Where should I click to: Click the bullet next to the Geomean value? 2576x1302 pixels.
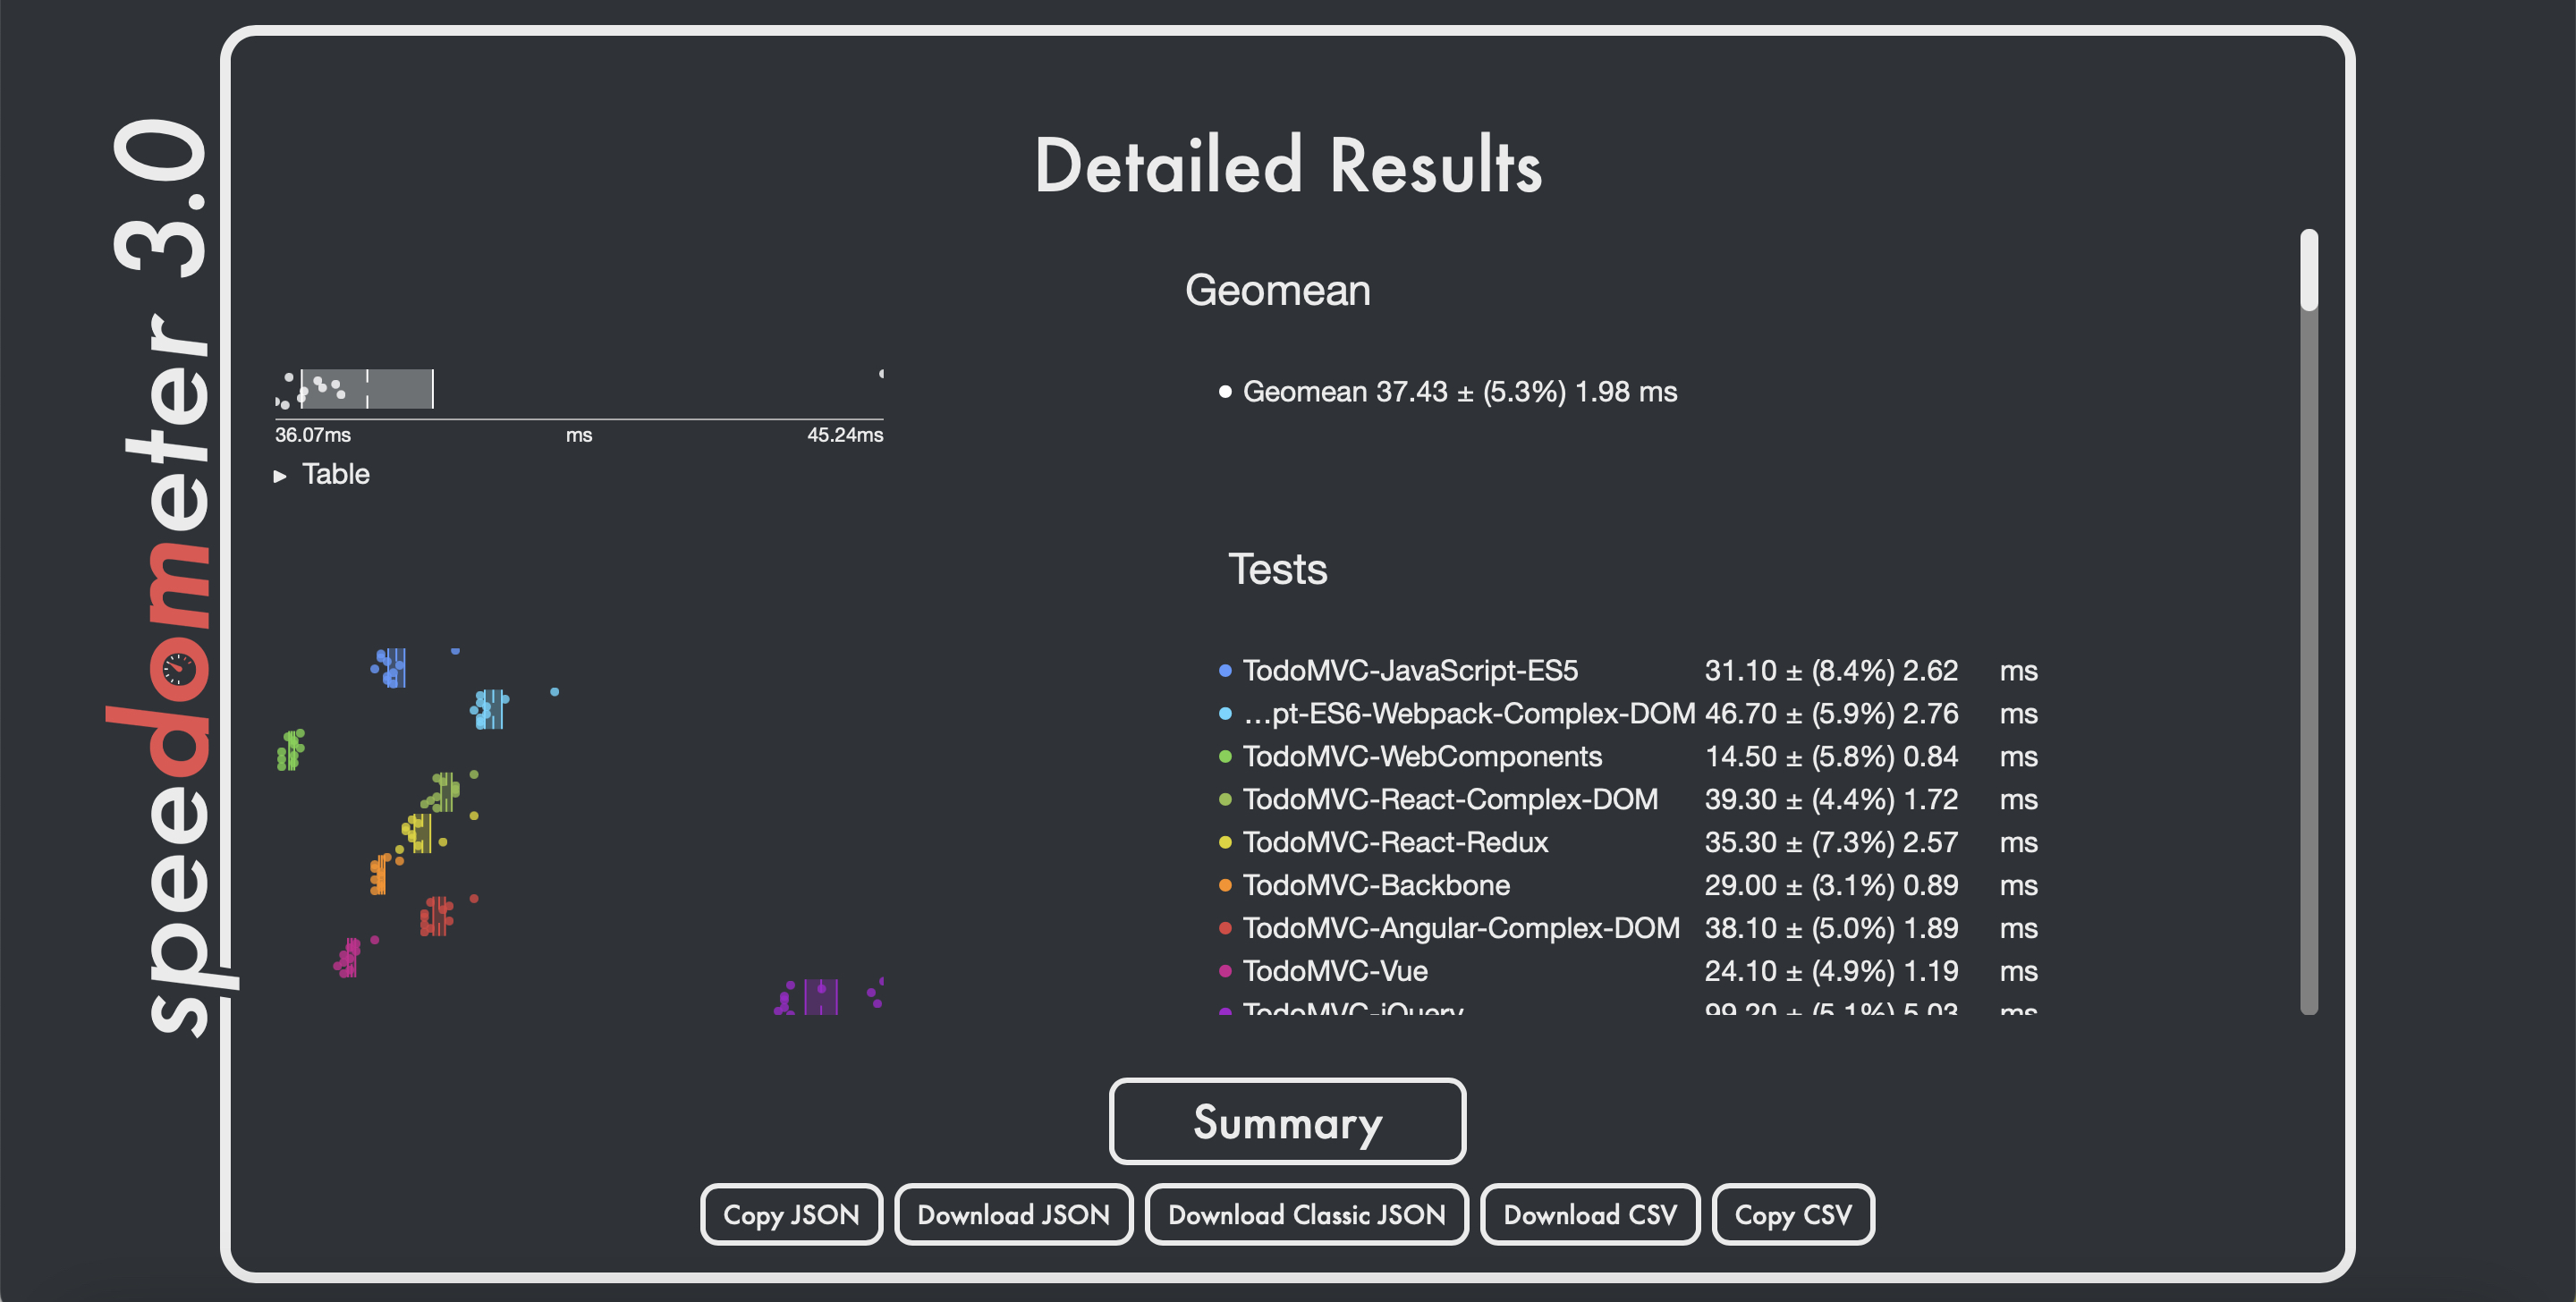(x=1225, y=392)
